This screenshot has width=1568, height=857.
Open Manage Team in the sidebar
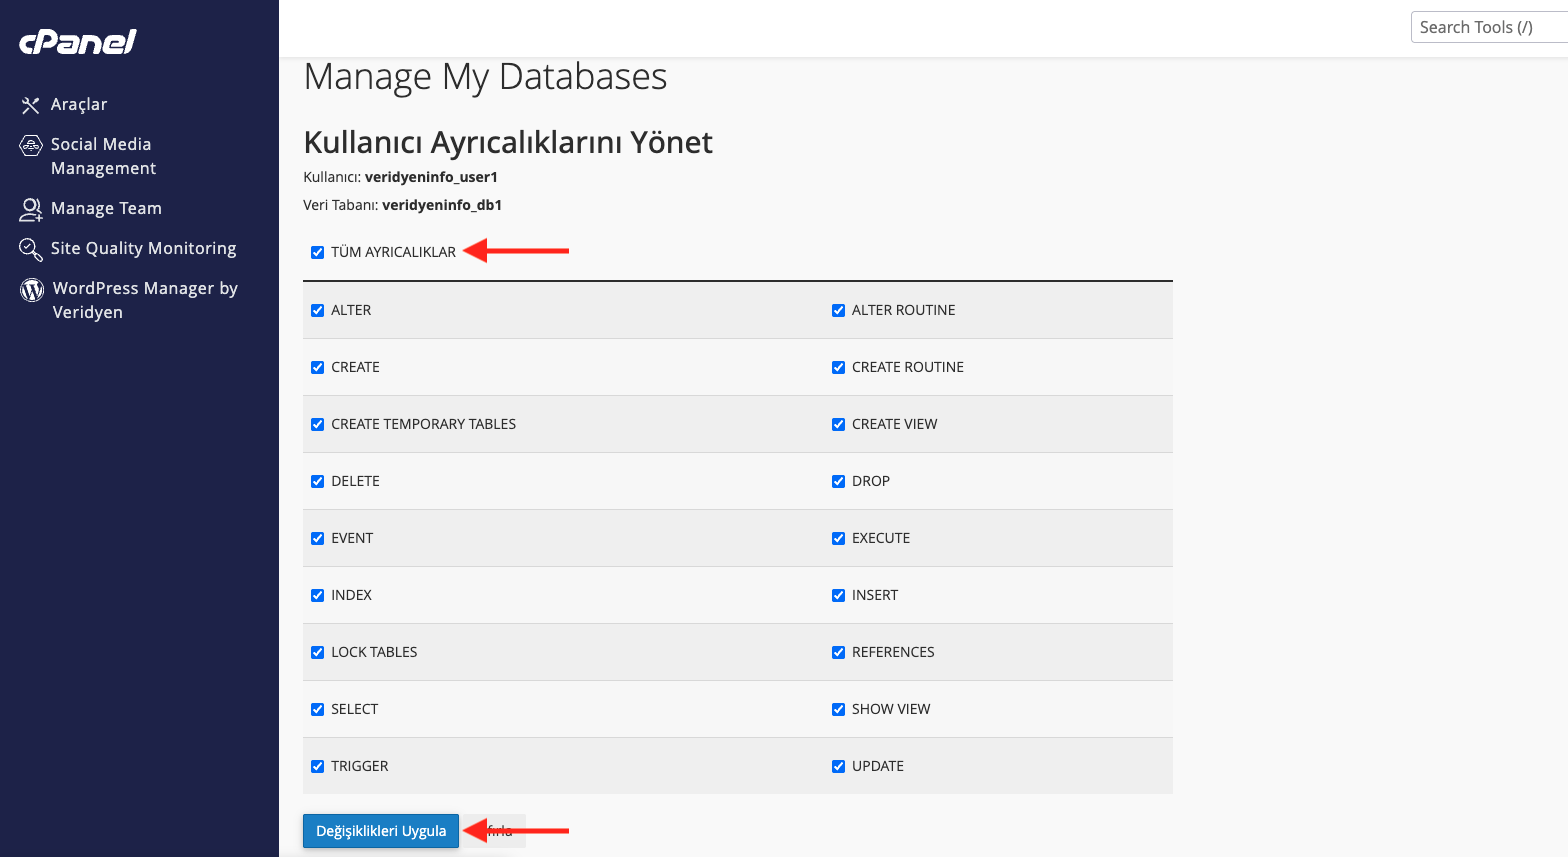pyautogui.click(x=106, y=209)
